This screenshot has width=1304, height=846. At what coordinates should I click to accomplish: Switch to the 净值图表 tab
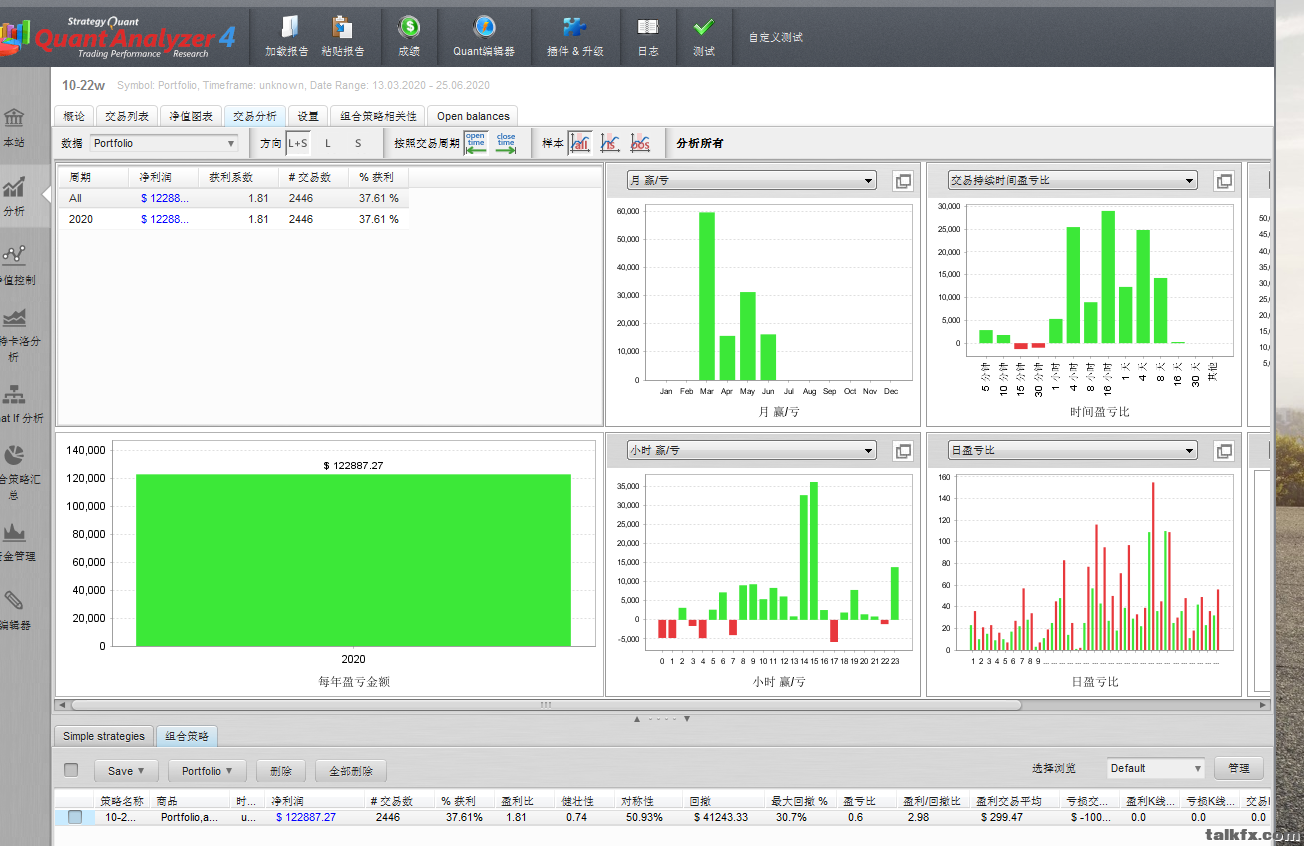click(190, 116)
